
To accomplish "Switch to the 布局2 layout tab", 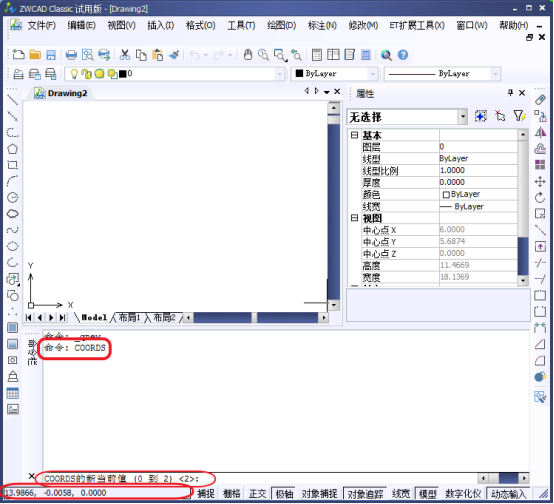I will point(164,317).
